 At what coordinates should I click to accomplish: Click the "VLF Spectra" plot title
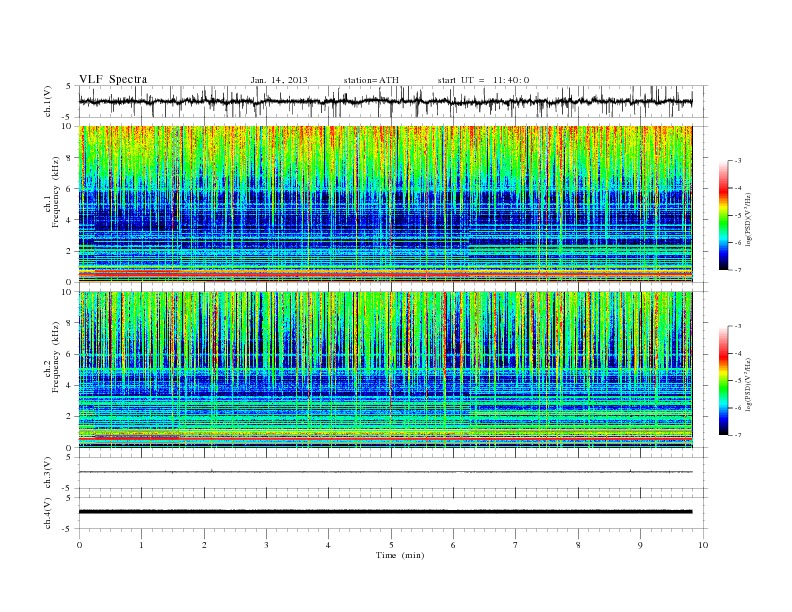coord(113,79)
